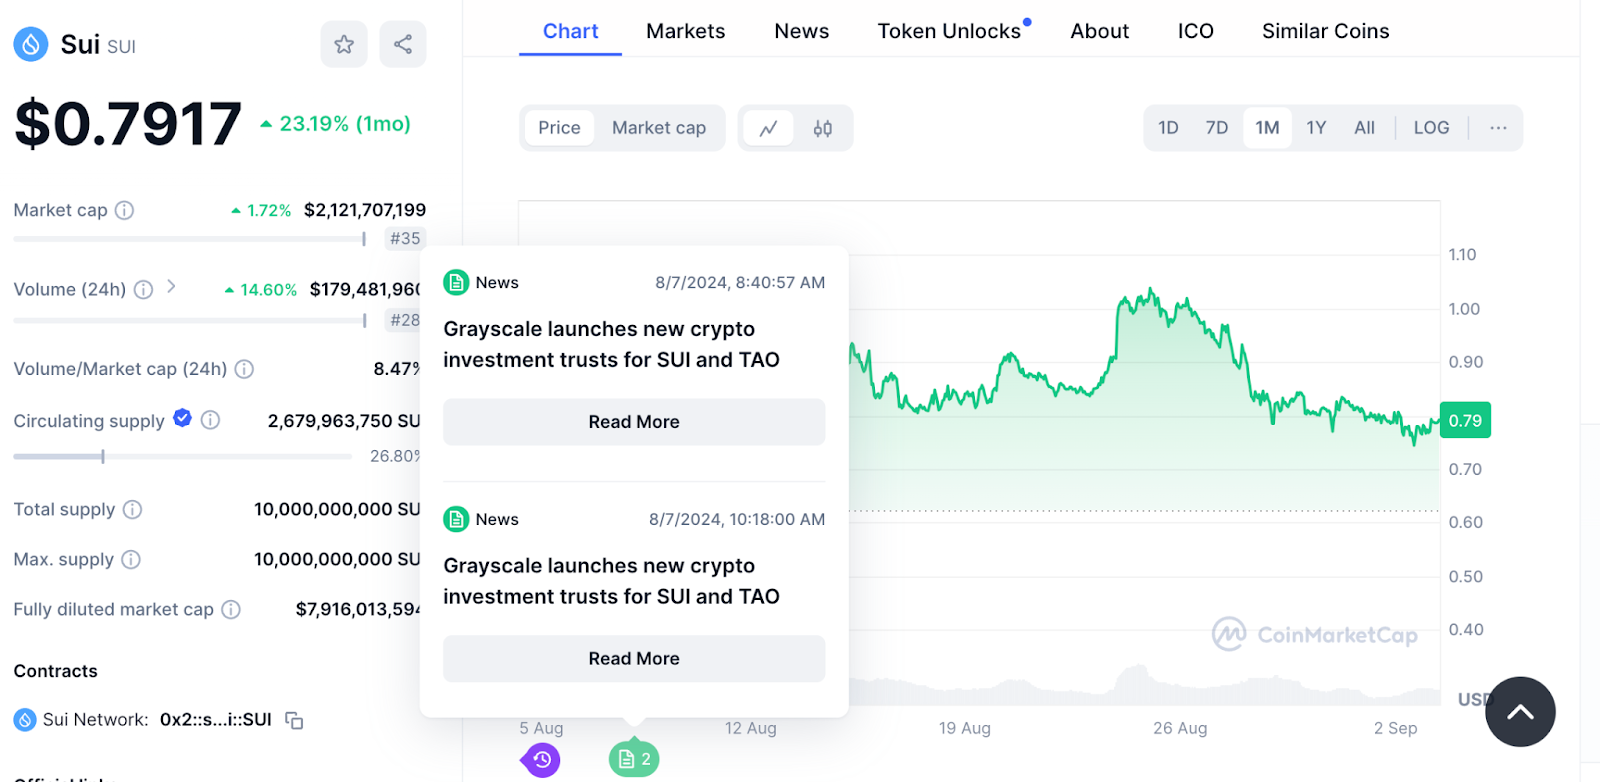Open the chart three-dots more menu
The height and width of the screenshot is (782, 1600).
coord(1498,128)
